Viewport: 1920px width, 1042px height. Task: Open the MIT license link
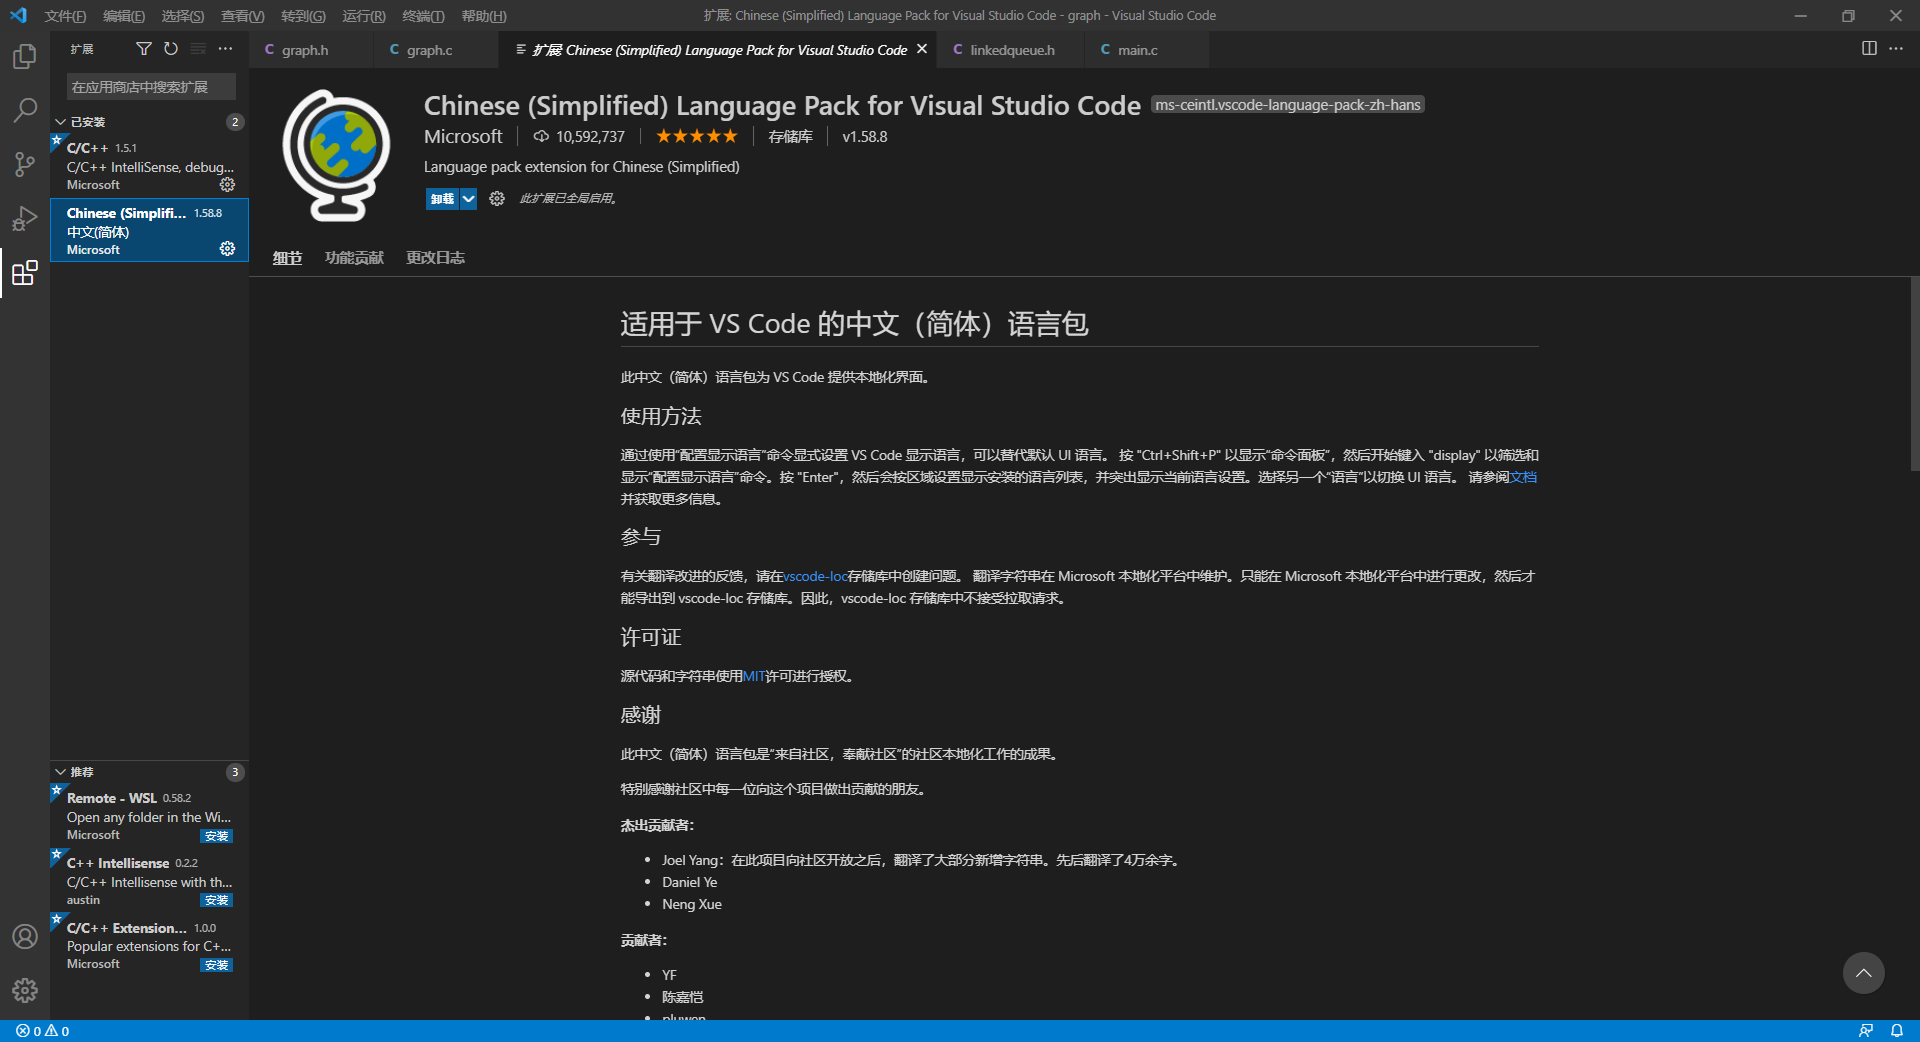(x=754, y=677)
